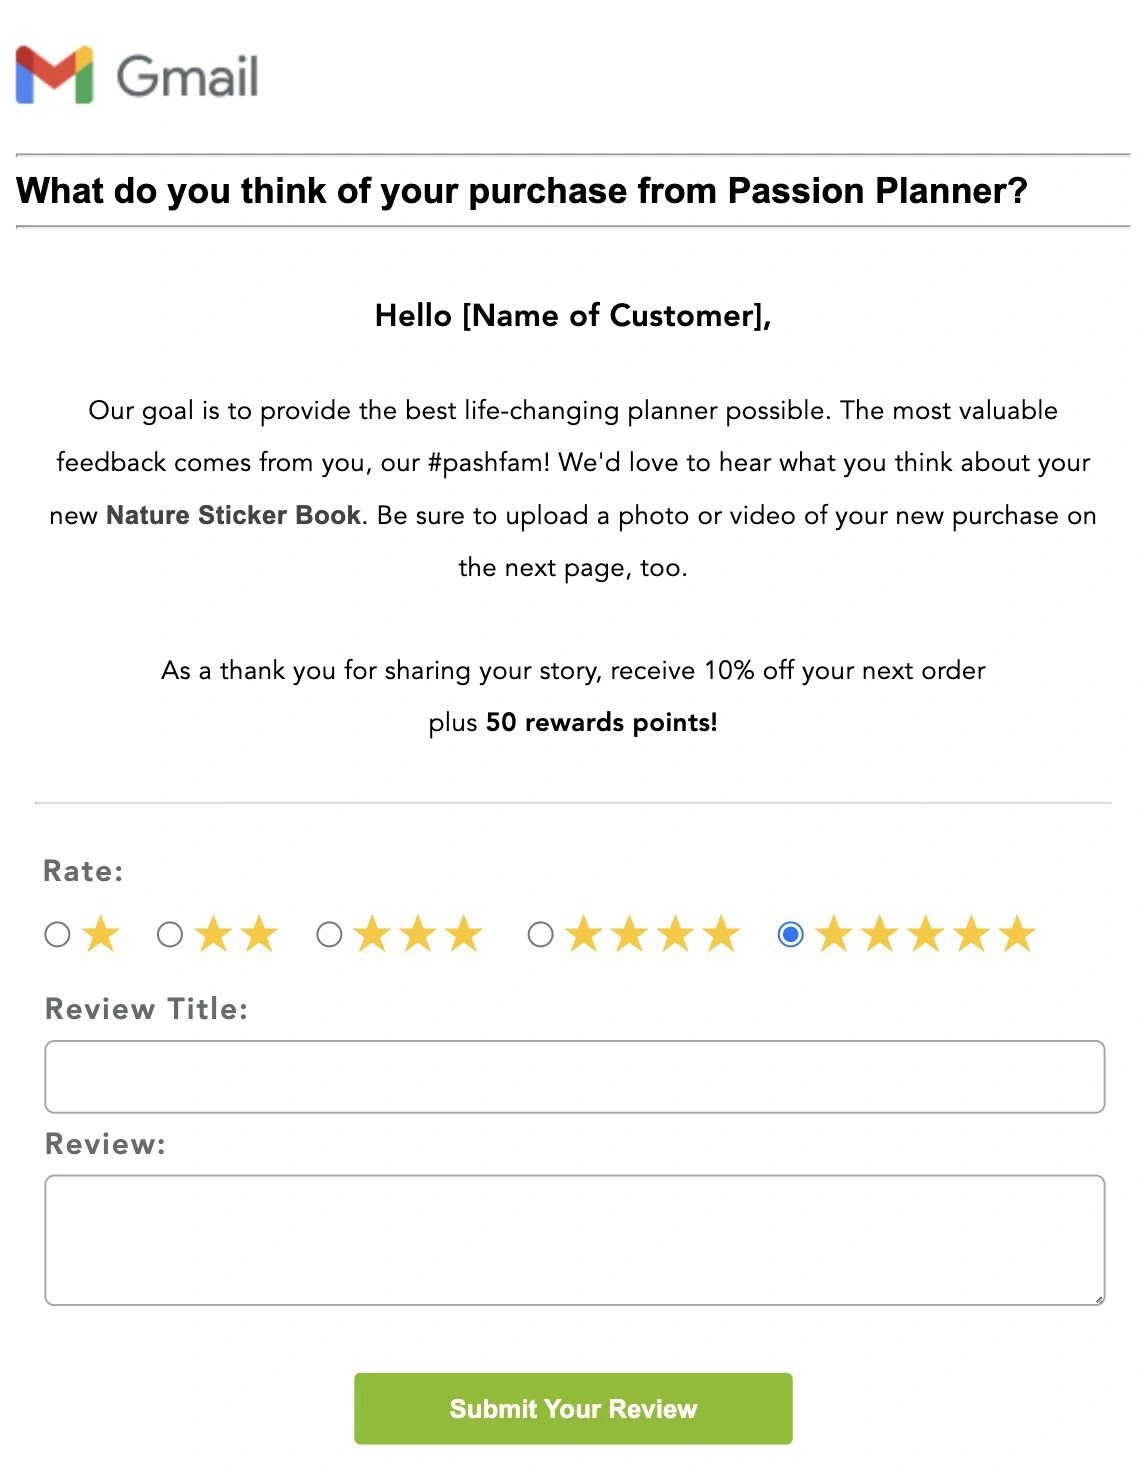Click the bold Nature Sticker Book text
Image resolution: width=1146 pixels, height=1467 pixels.
click(234, 514)
